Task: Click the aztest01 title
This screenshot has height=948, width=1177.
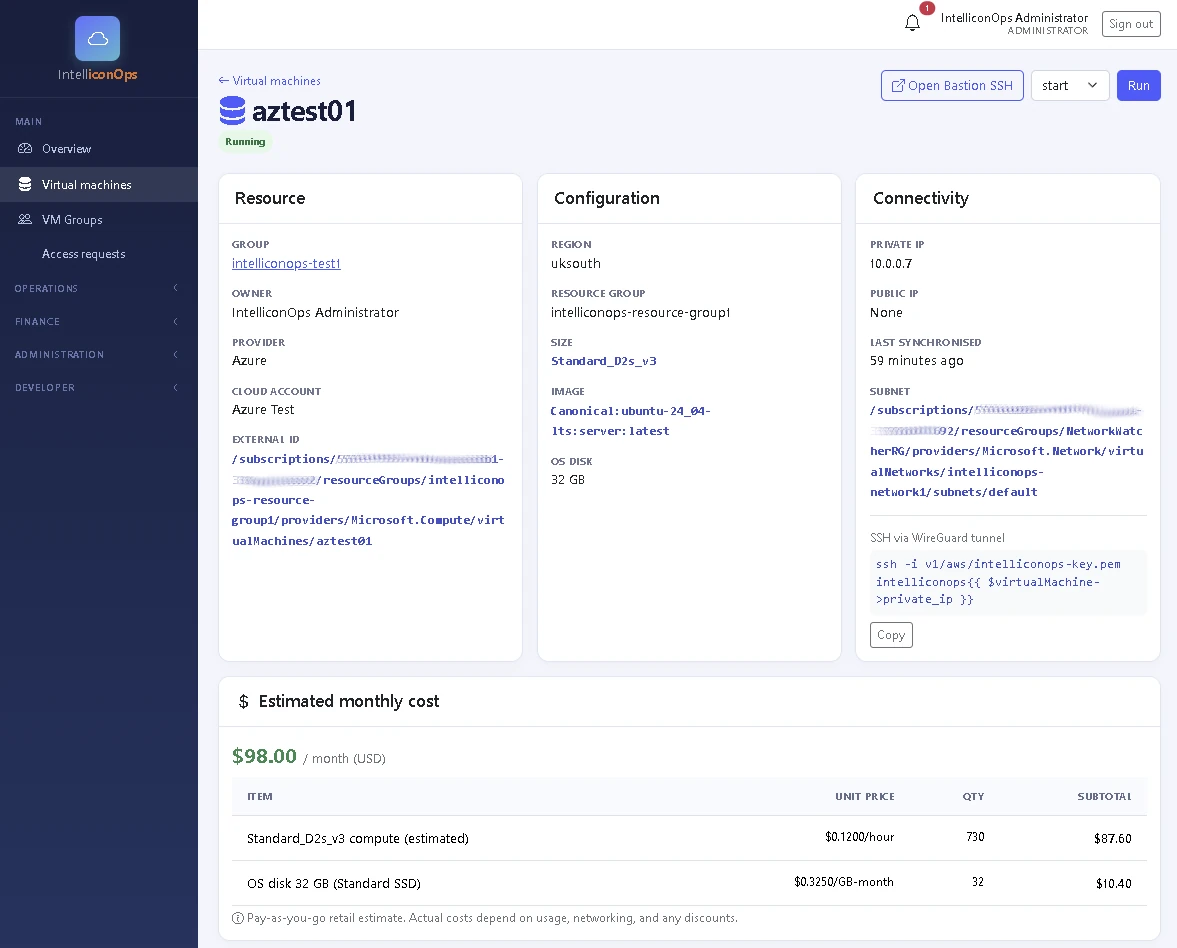Action: 304,111
